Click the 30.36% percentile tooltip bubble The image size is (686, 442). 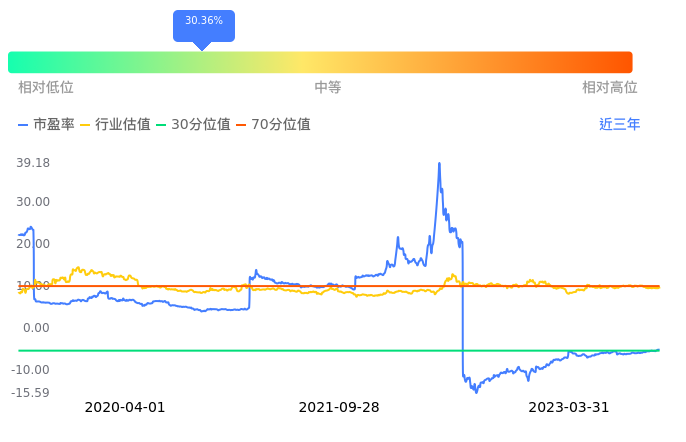coord(204,21)
